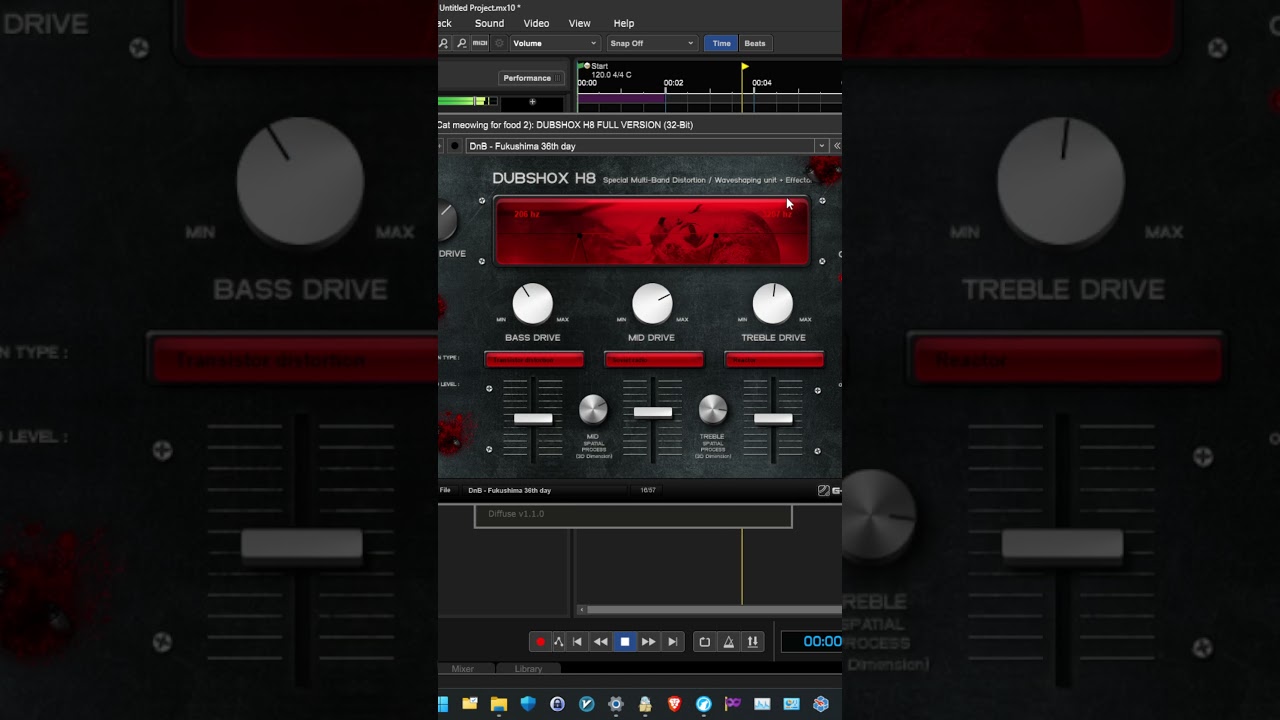Click the purple mask taskbar icon
The width and height of the screenshot is (1280, 720).
pos(733,704)
